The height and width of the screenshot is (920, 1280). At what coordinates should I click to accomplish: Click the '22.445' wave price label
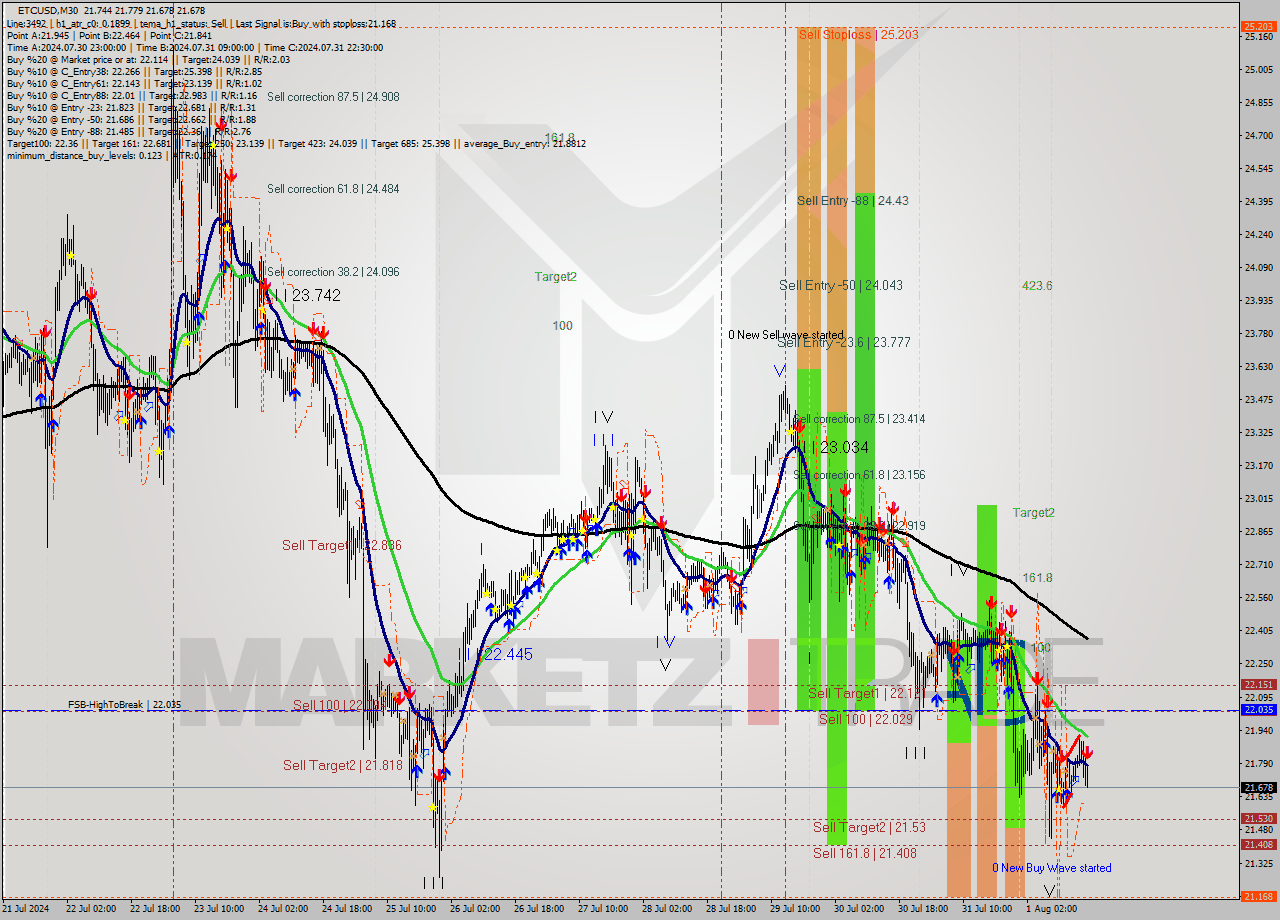507,655
